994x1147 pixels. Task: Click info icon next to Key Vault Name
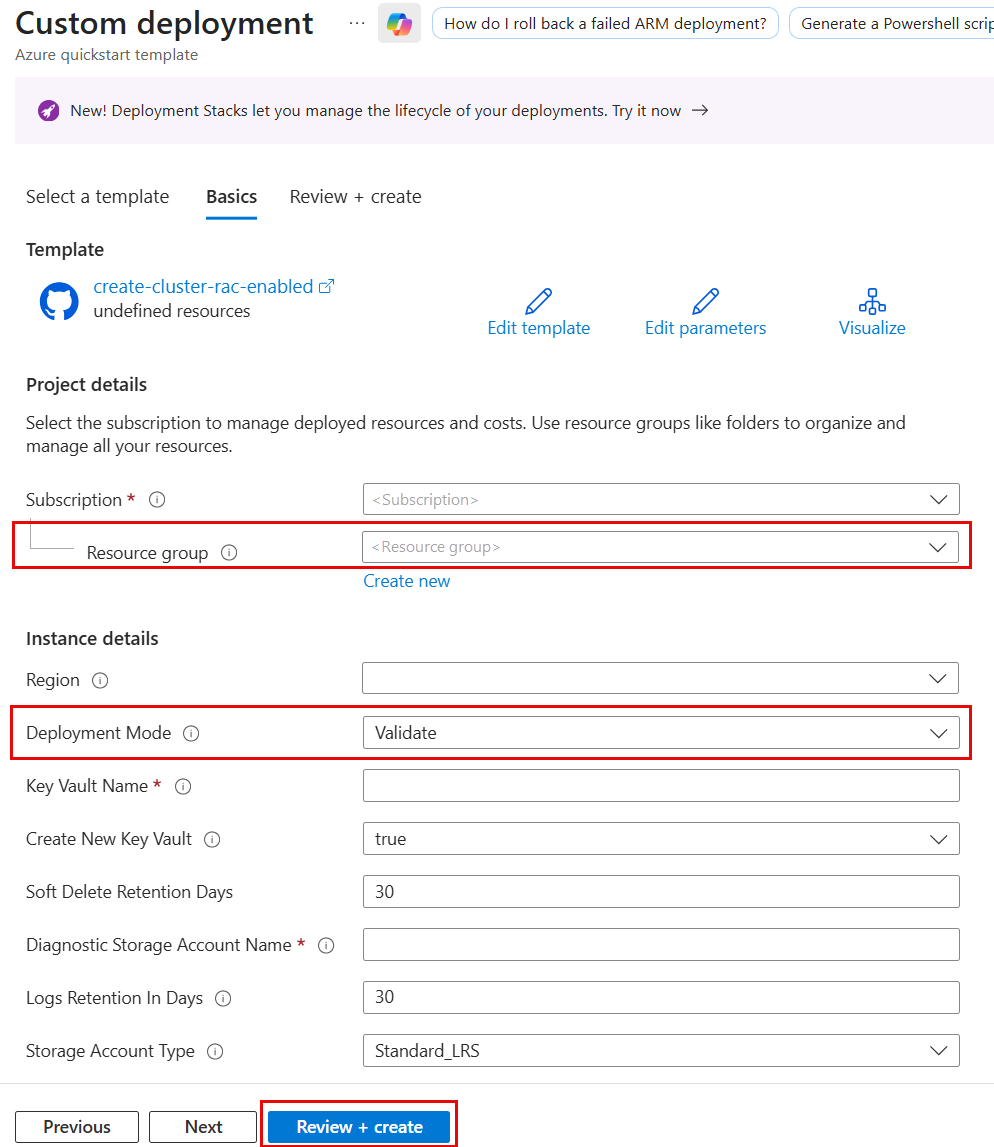tap(183, 786)
